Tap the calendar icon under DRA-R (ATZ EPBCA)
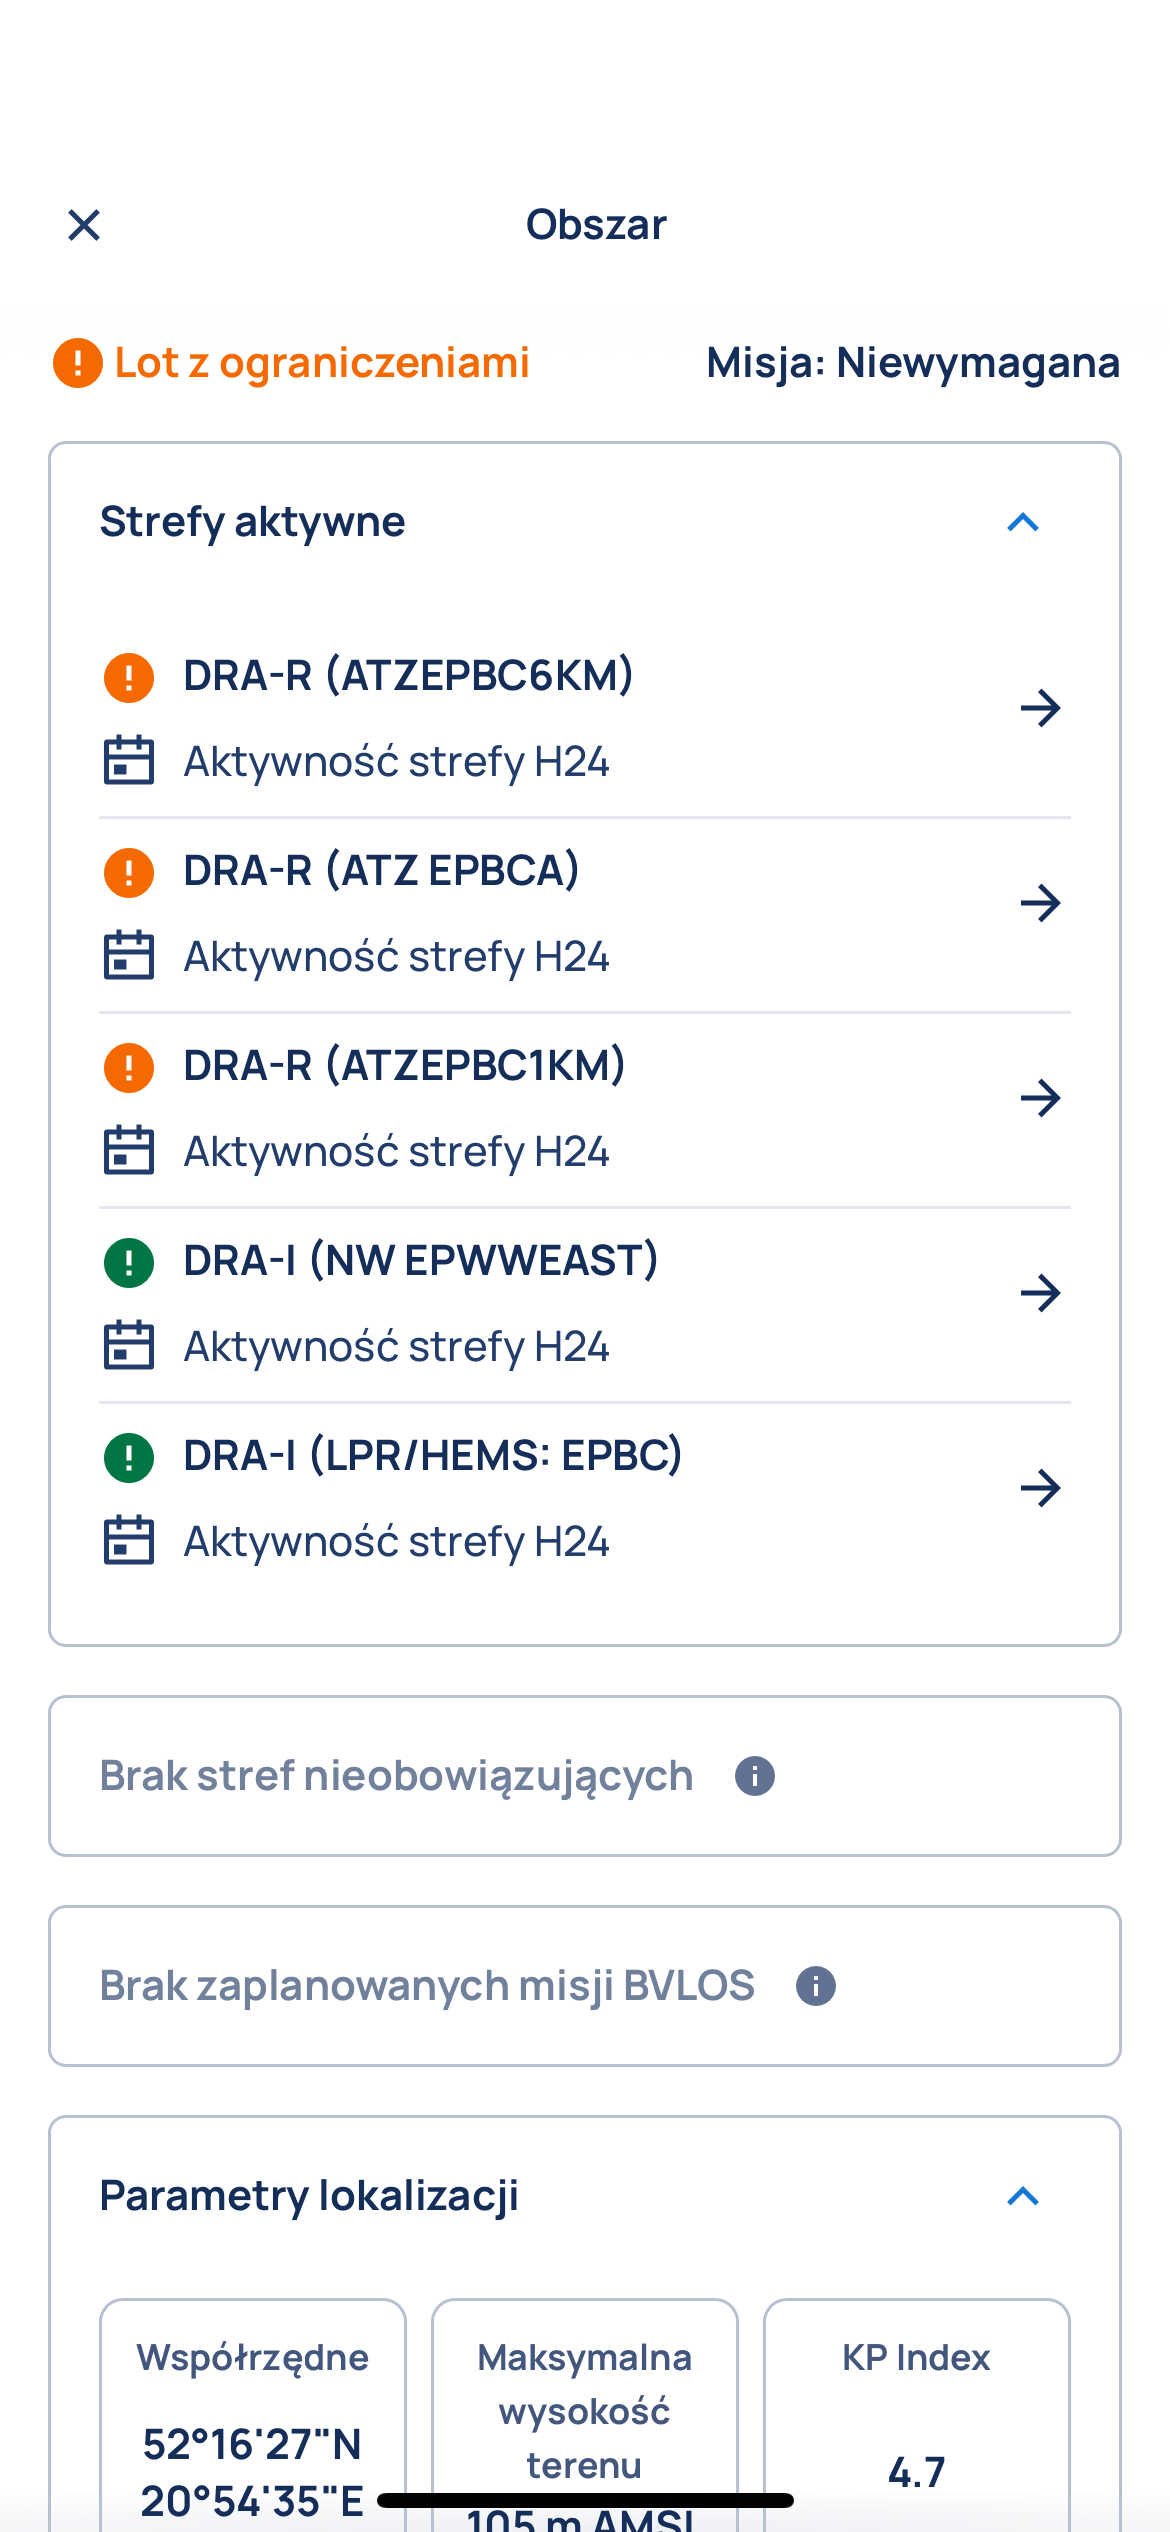1170x2532 pixels. click(129, 956)
